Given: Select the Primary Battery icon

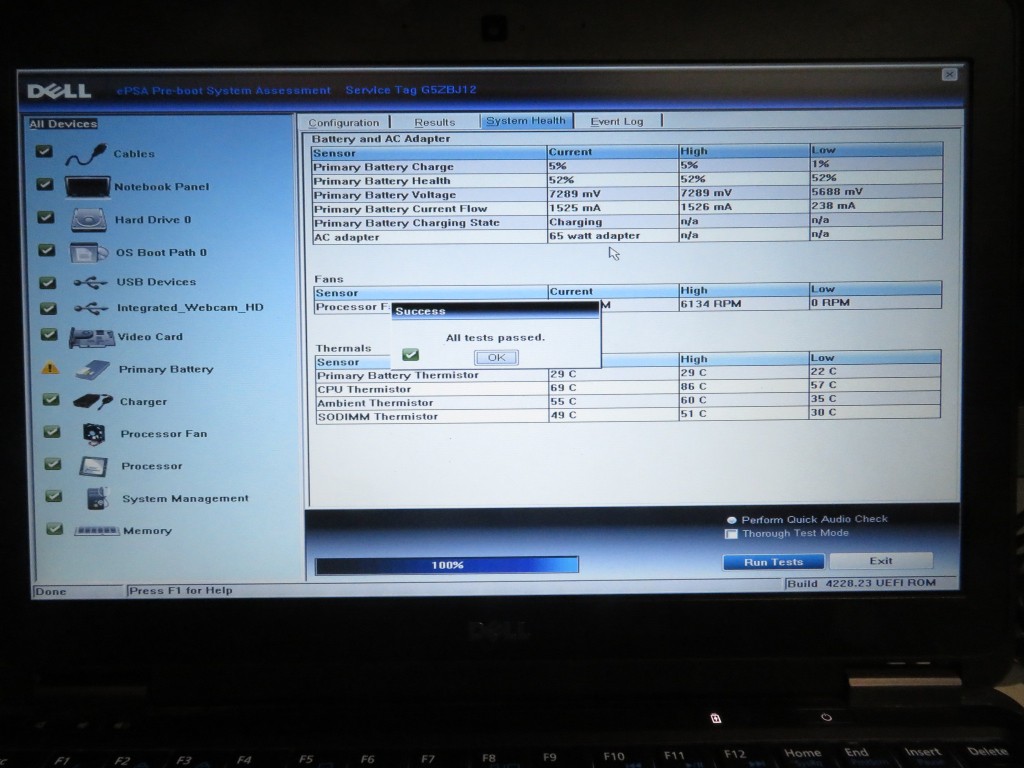Looking at the screenshot, I should 93,370.
